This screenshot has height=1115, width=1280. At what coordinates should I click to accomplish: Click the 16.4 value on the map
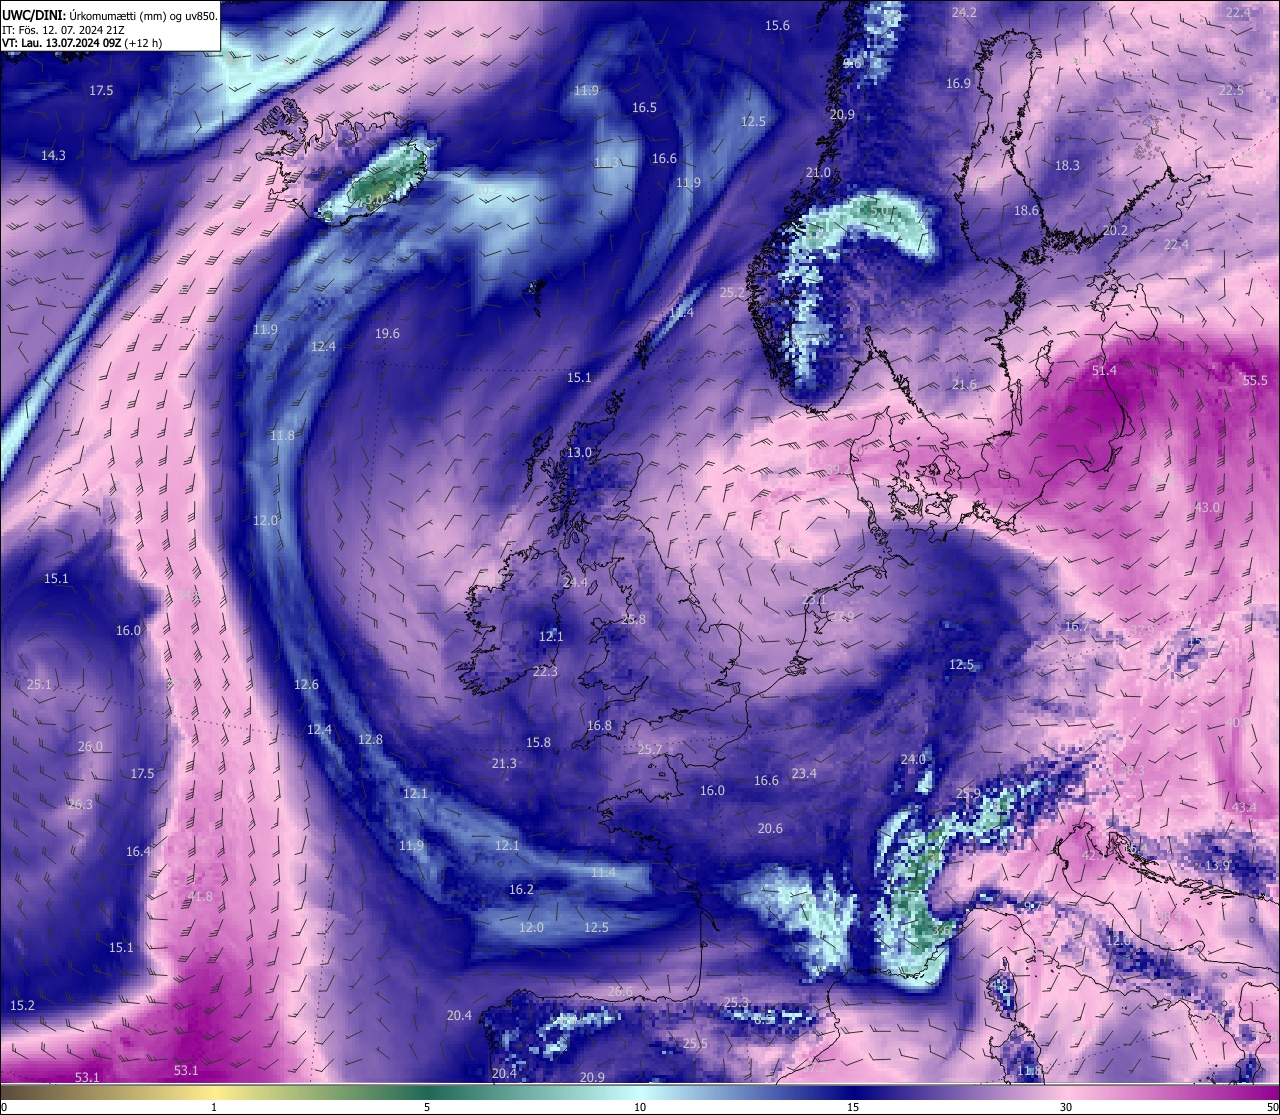click(138, 851)
